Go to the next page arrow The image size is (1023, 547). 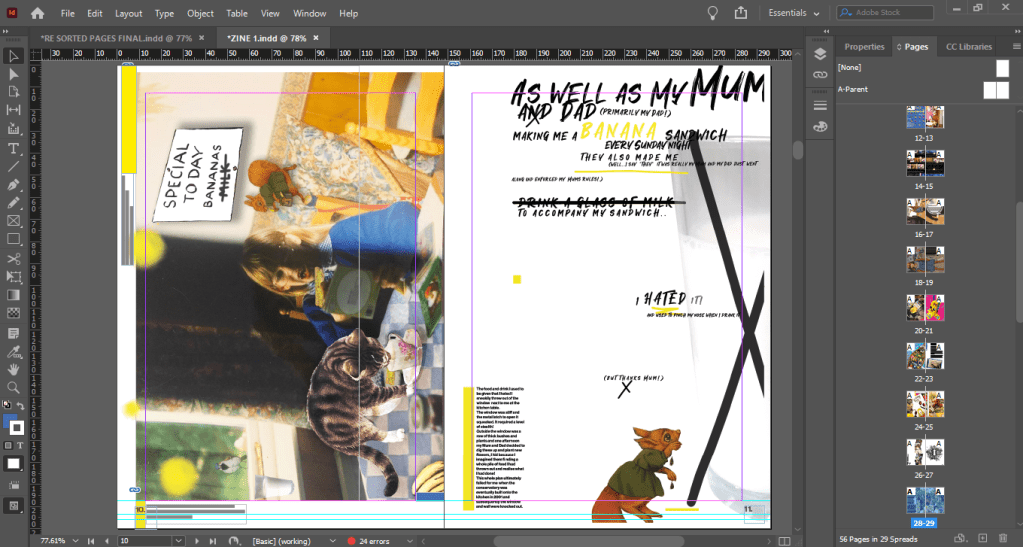[x=197, y=541]
